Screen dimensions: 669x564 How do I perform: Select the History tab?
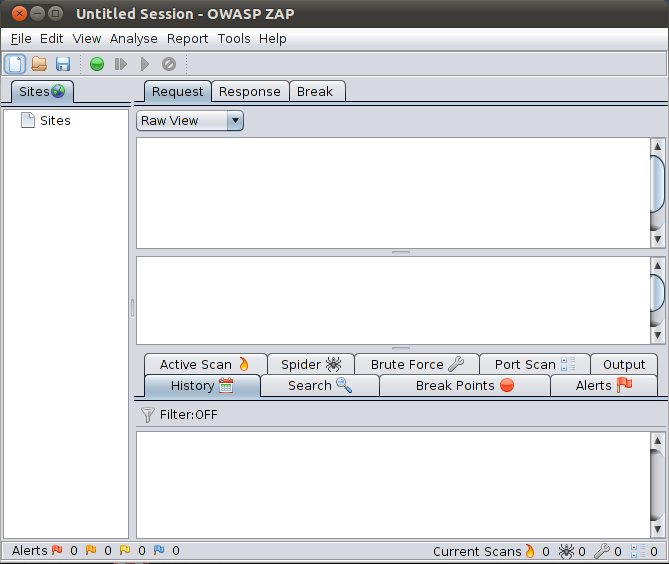tap(202, 385)
